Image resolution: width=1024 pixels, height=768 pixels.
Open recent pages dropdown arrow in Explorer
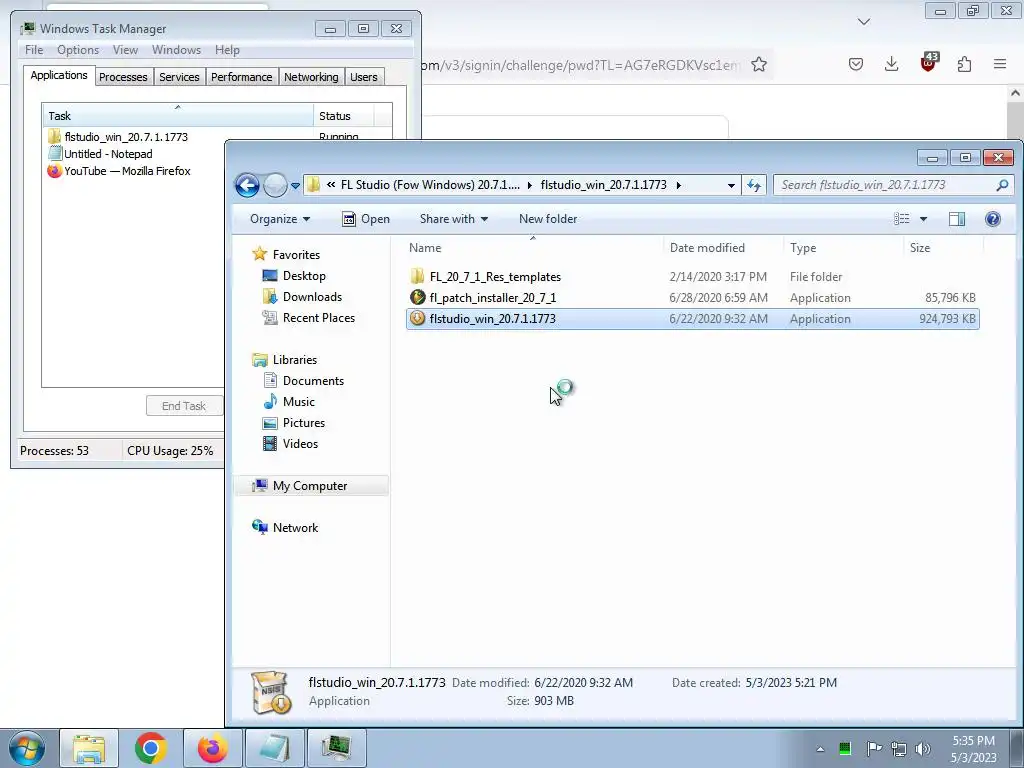click(x=295, y=185)
